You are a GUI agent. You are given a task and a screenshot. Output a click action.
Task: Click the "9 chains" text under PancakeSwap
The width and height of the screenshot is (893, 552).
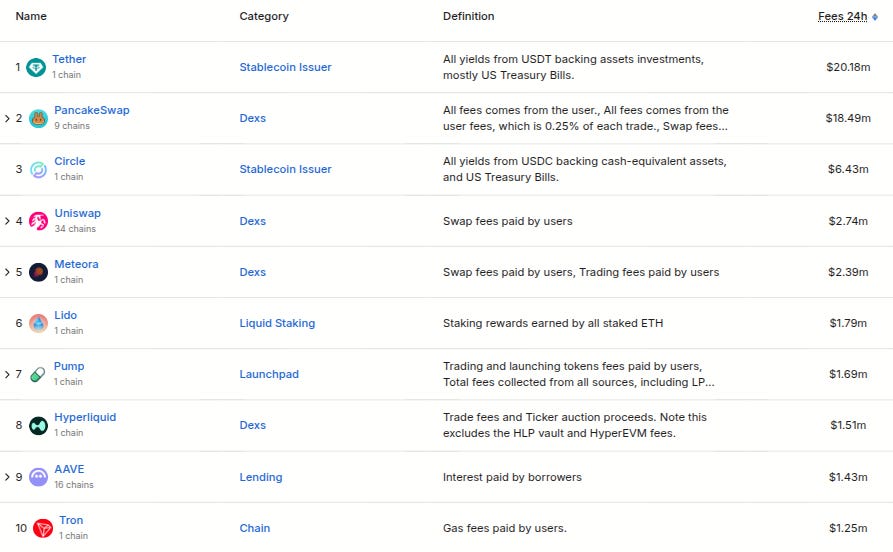(x=72, y=126)
